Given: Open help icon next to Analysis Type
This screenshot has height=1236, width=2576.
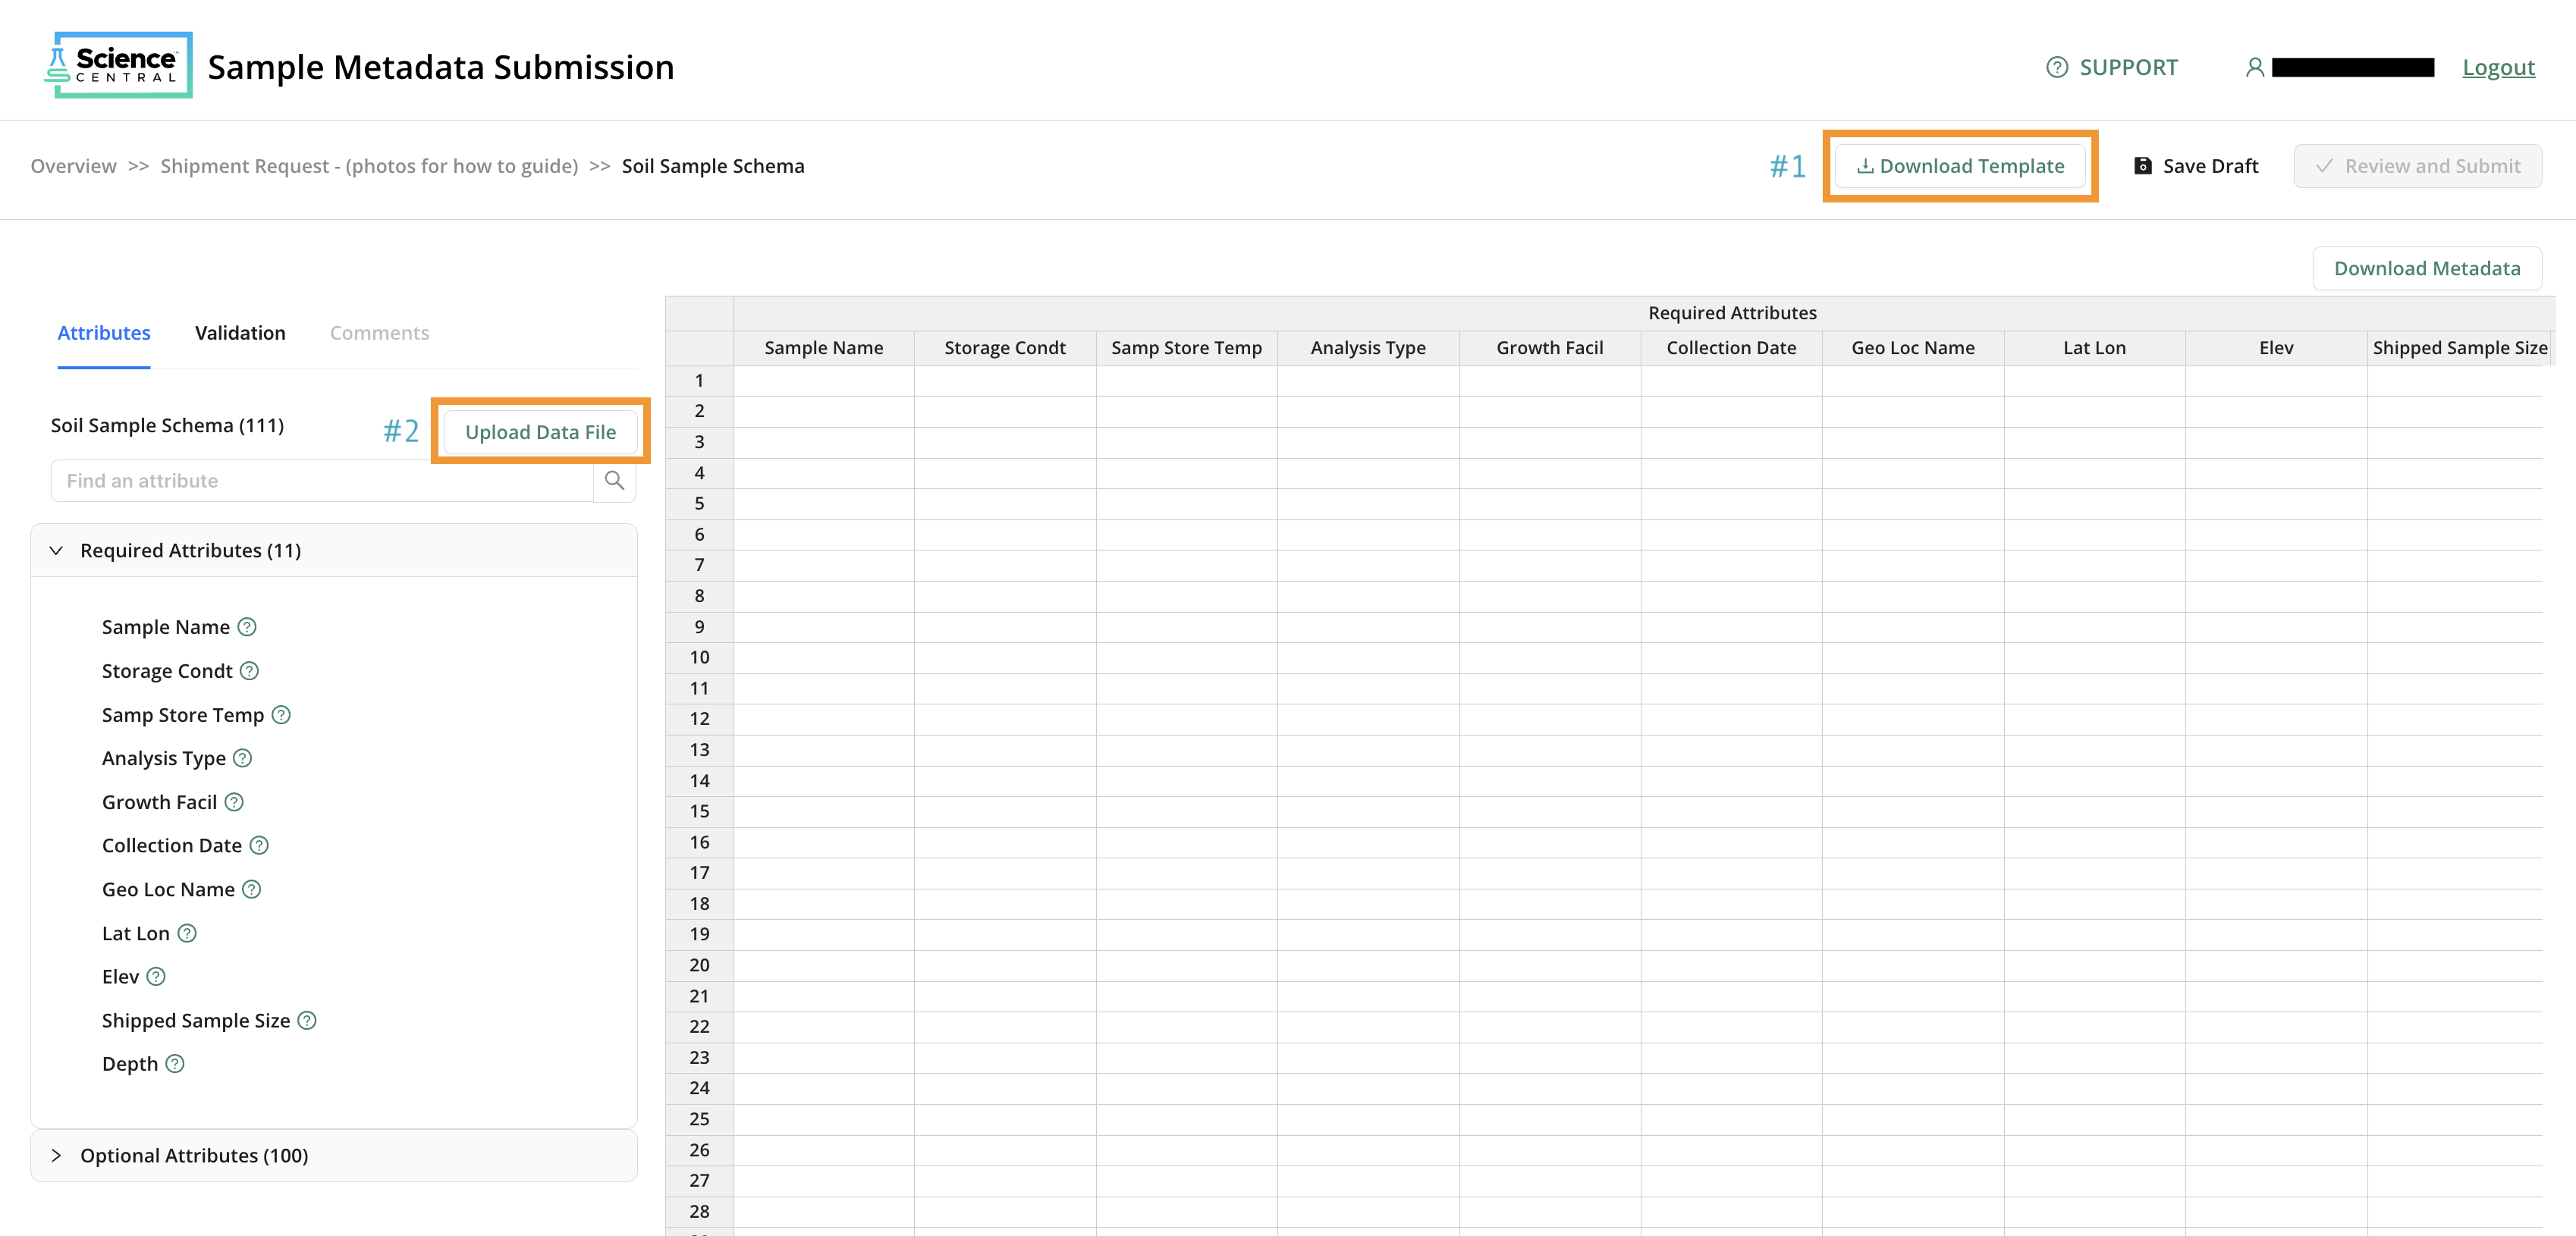Looking at the screenshot, I should click(242, 758).
